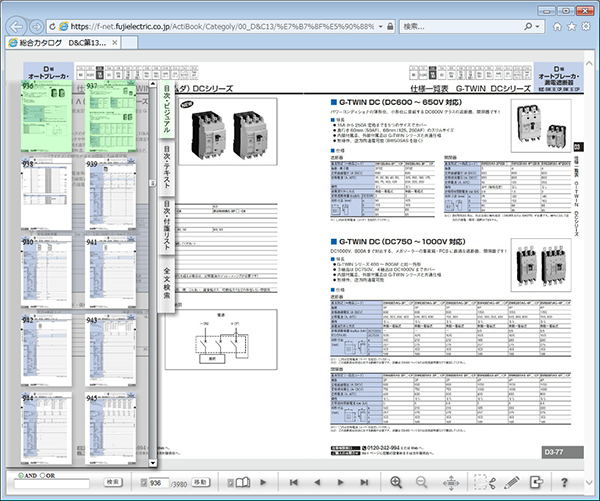Select the OR search radio button
This screenshot has width=600, height=501.
click(x=42, y=475)
